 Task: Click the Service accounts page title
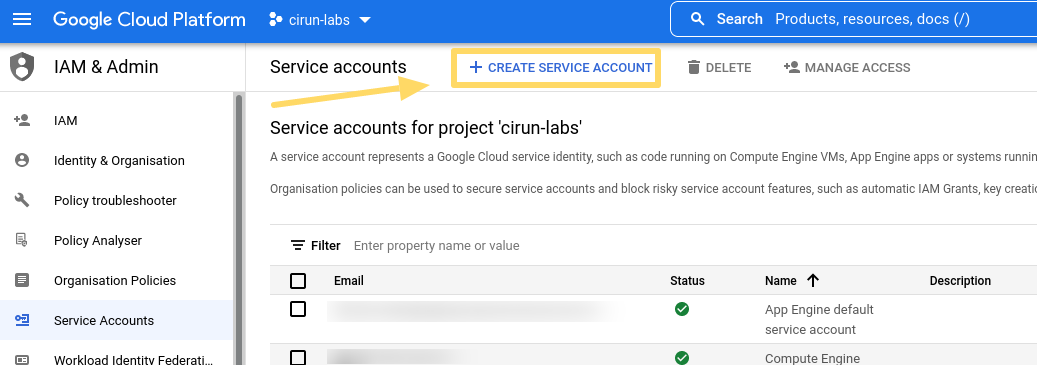click(338, 67)
